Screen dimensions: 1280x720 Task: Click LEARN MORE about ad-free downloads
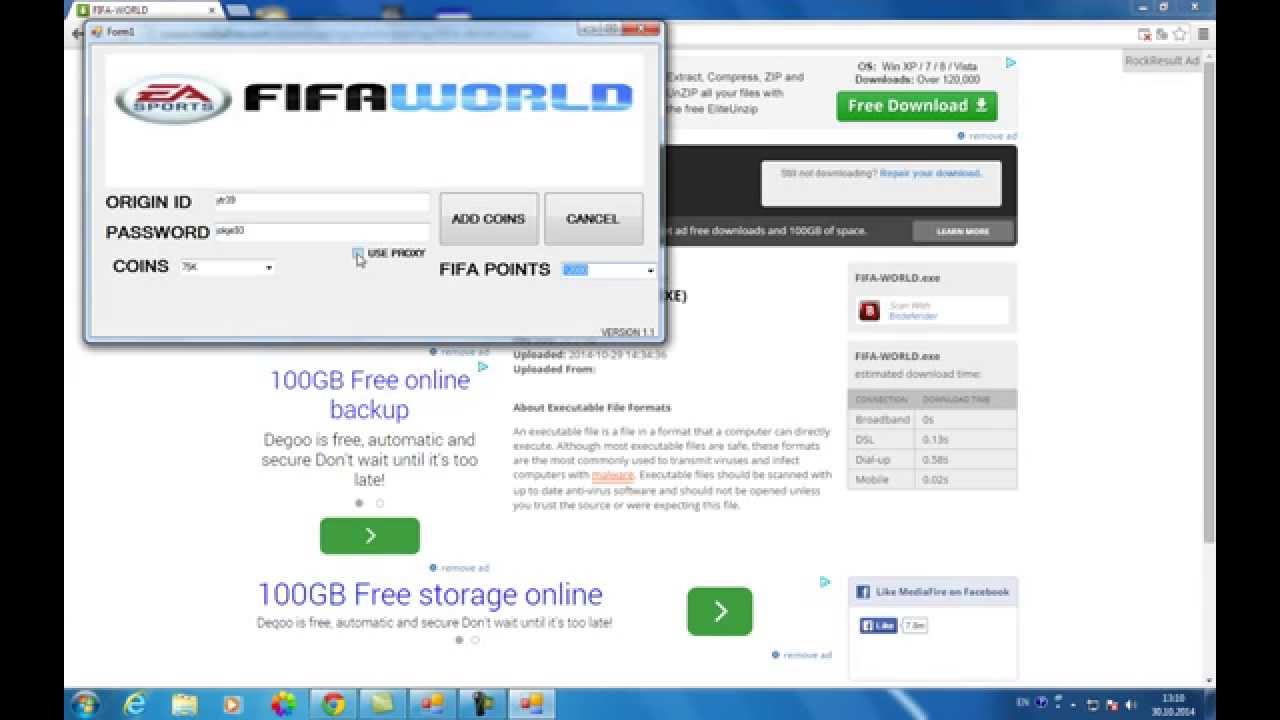963,231
